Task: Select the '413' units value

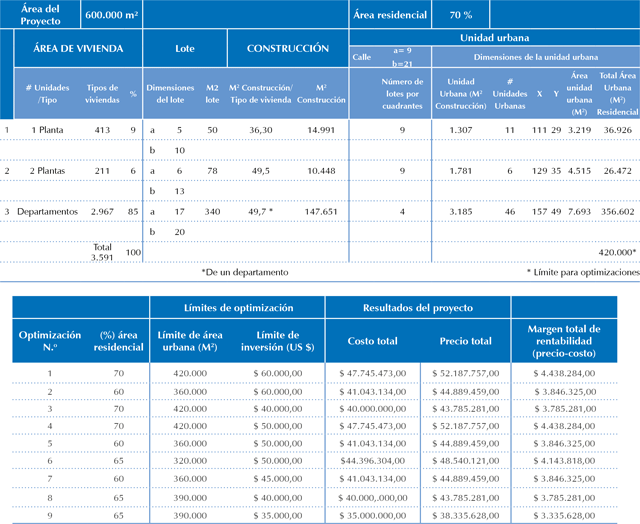Action: click(x=102, y=130)
